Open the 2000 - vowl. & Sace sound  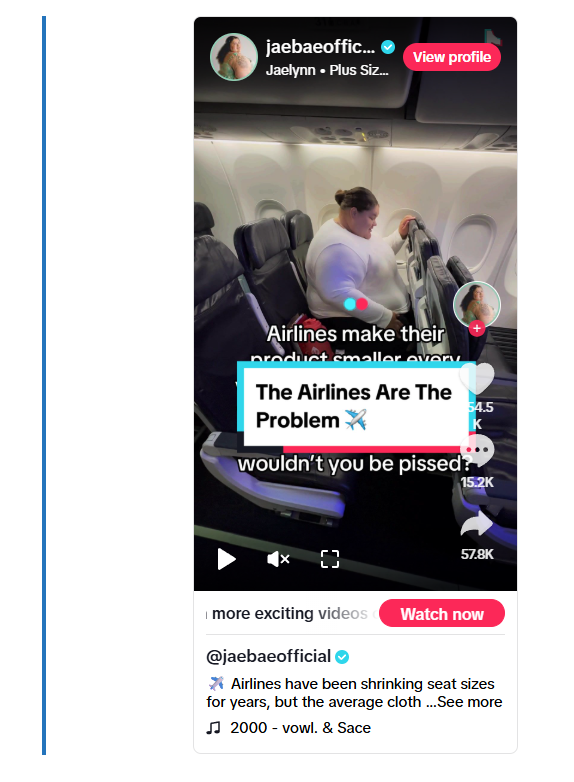click(300, 728)
